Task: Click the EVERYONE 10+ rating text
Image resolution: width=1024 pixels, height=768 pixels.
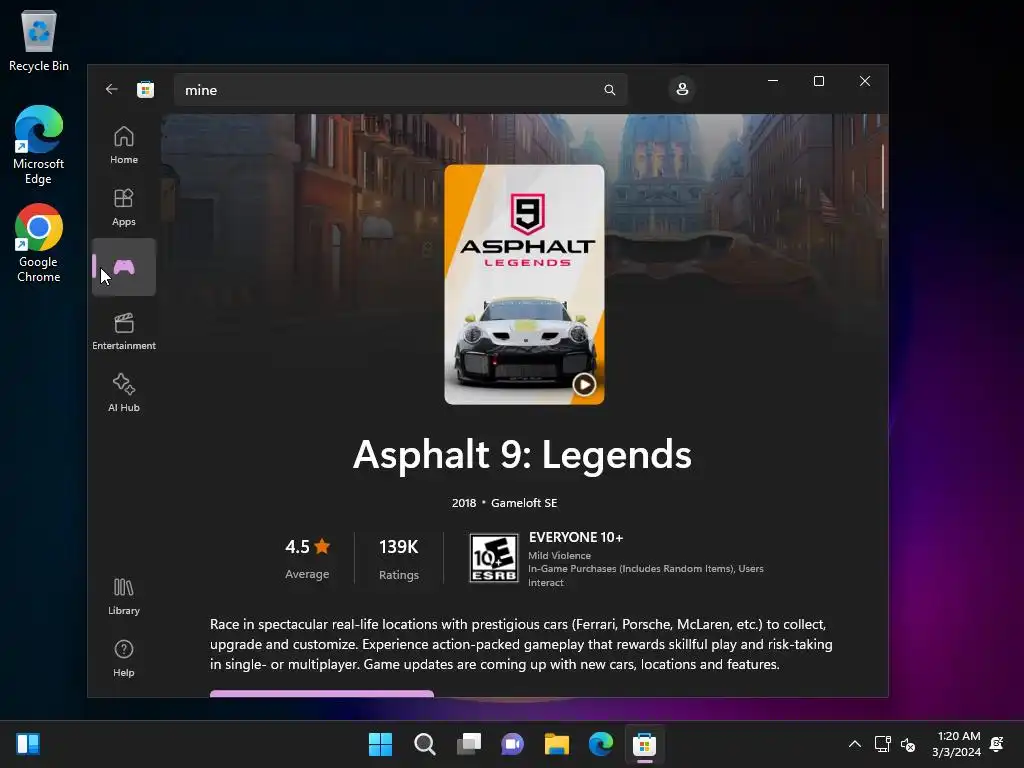Action: (x=576, y=537)
